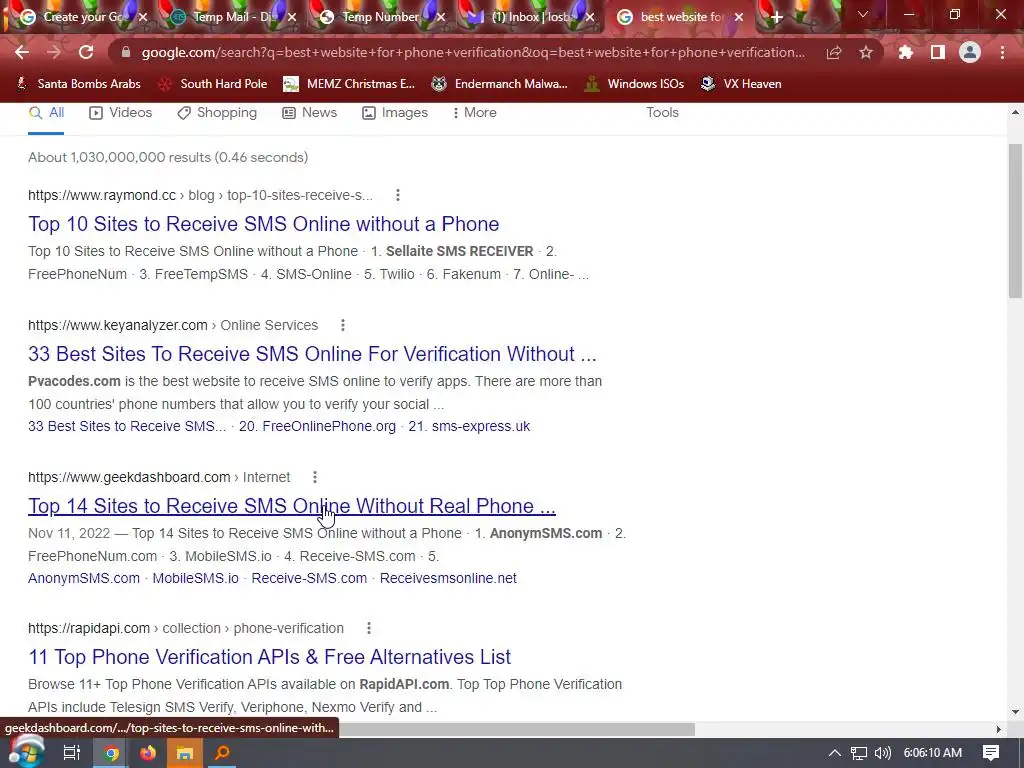
Task: Open 'Receive-SMS.com' sitelink
Action: point(309,579)
